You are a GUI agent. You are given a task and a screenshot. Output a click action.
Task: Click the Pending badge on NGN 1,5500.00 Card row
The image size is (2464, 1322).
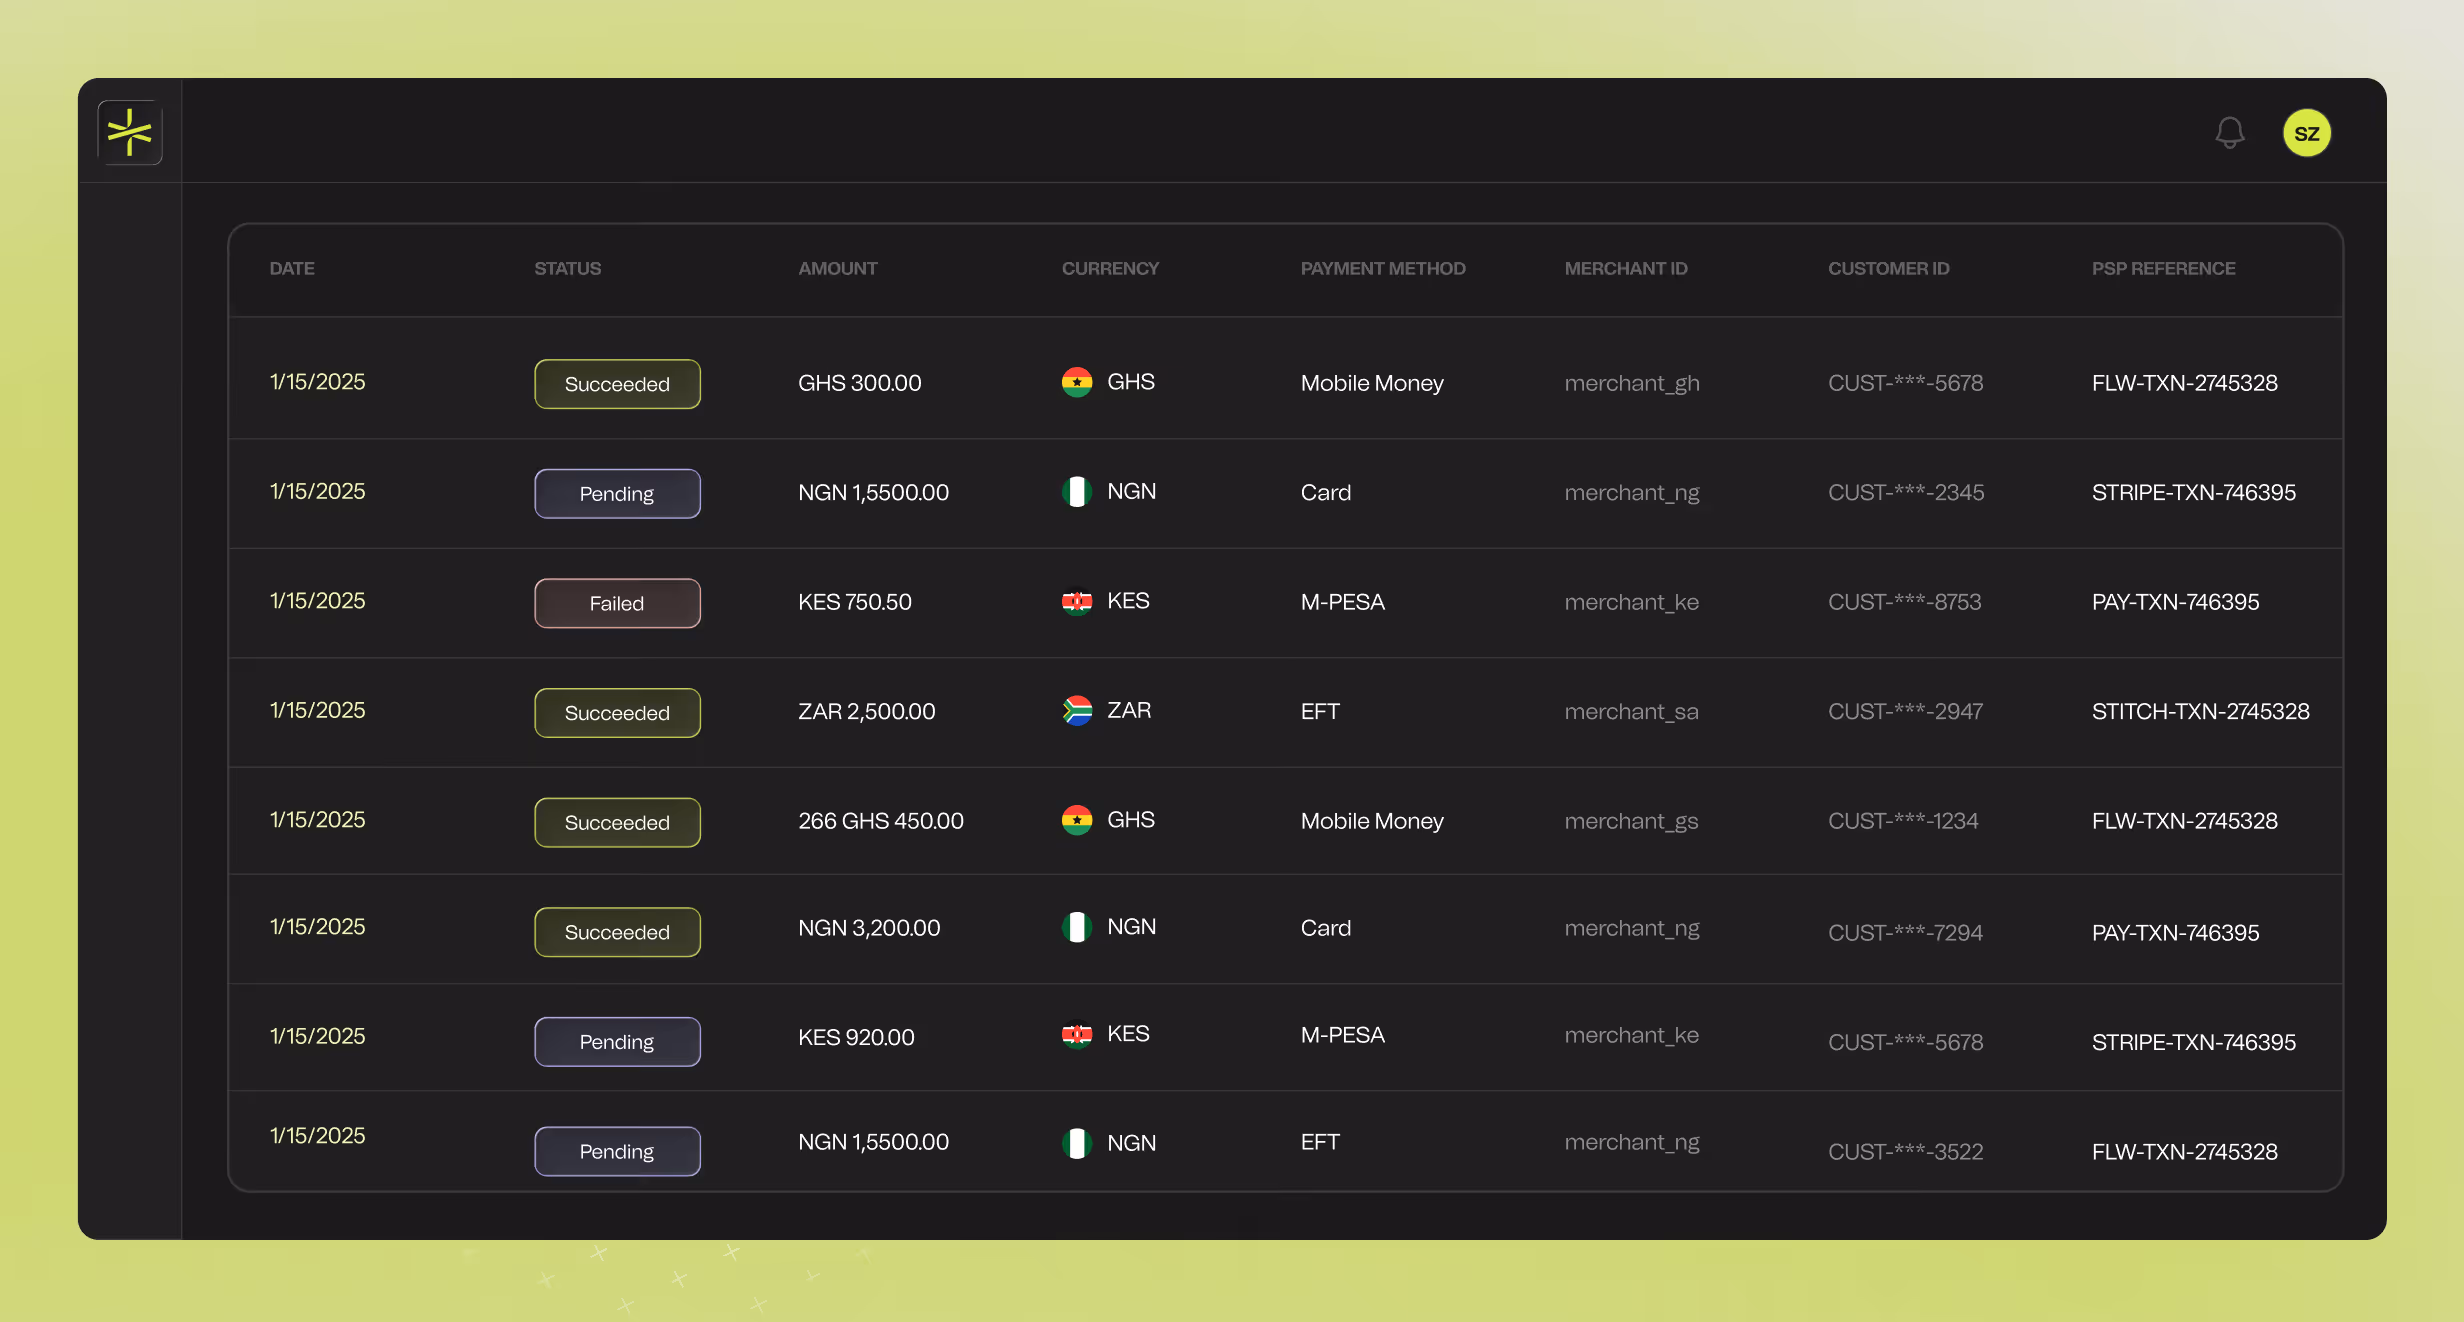pos(617,493)
